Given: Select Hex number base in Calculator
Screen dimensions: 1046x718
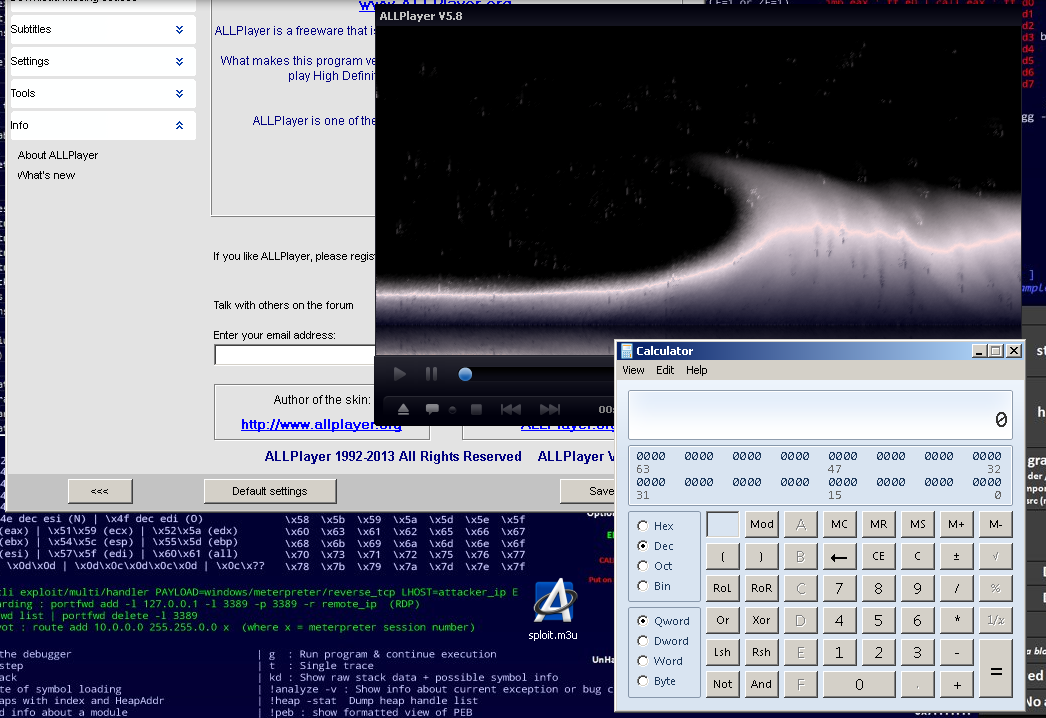Looking at the screenshot, I should point(655,526).
